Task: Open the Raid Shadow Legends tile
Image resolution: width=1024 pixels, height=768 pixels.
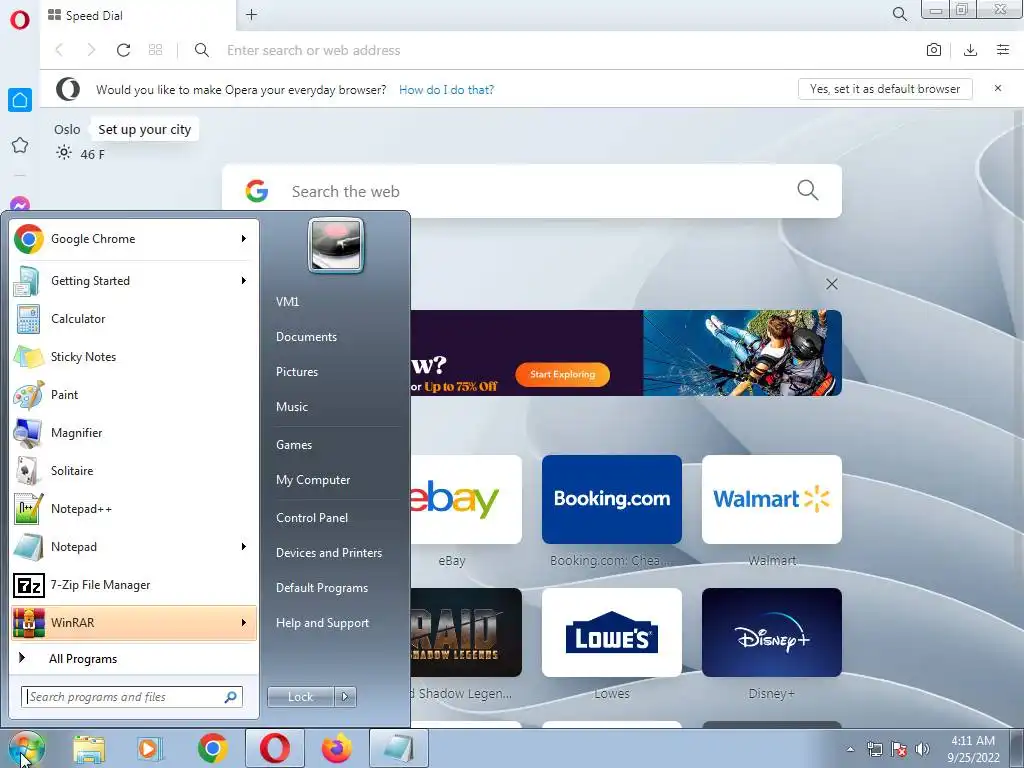Action: [x=466, y=632]
